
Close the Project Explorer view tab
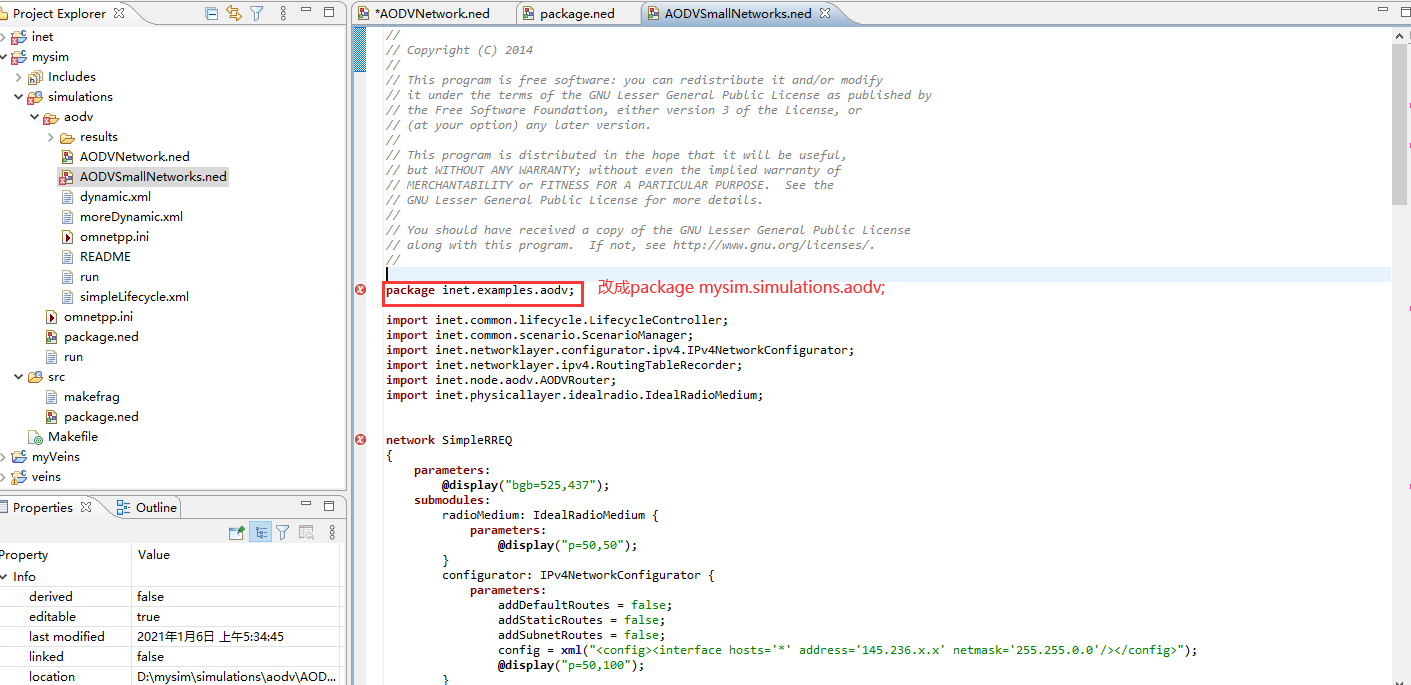click(x=120, y=13)
